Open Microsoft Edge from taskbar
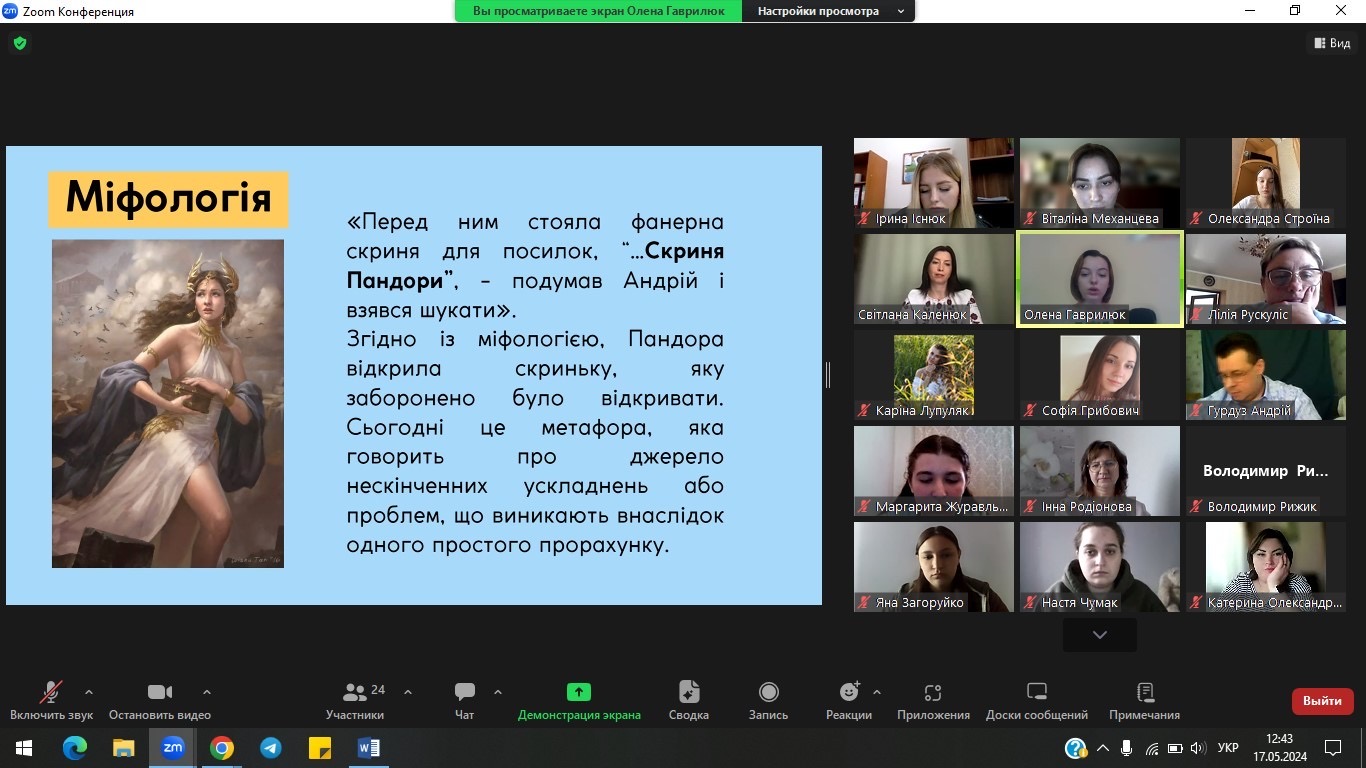The width and height of the screenshot is (1366, 768). point(75,748)
